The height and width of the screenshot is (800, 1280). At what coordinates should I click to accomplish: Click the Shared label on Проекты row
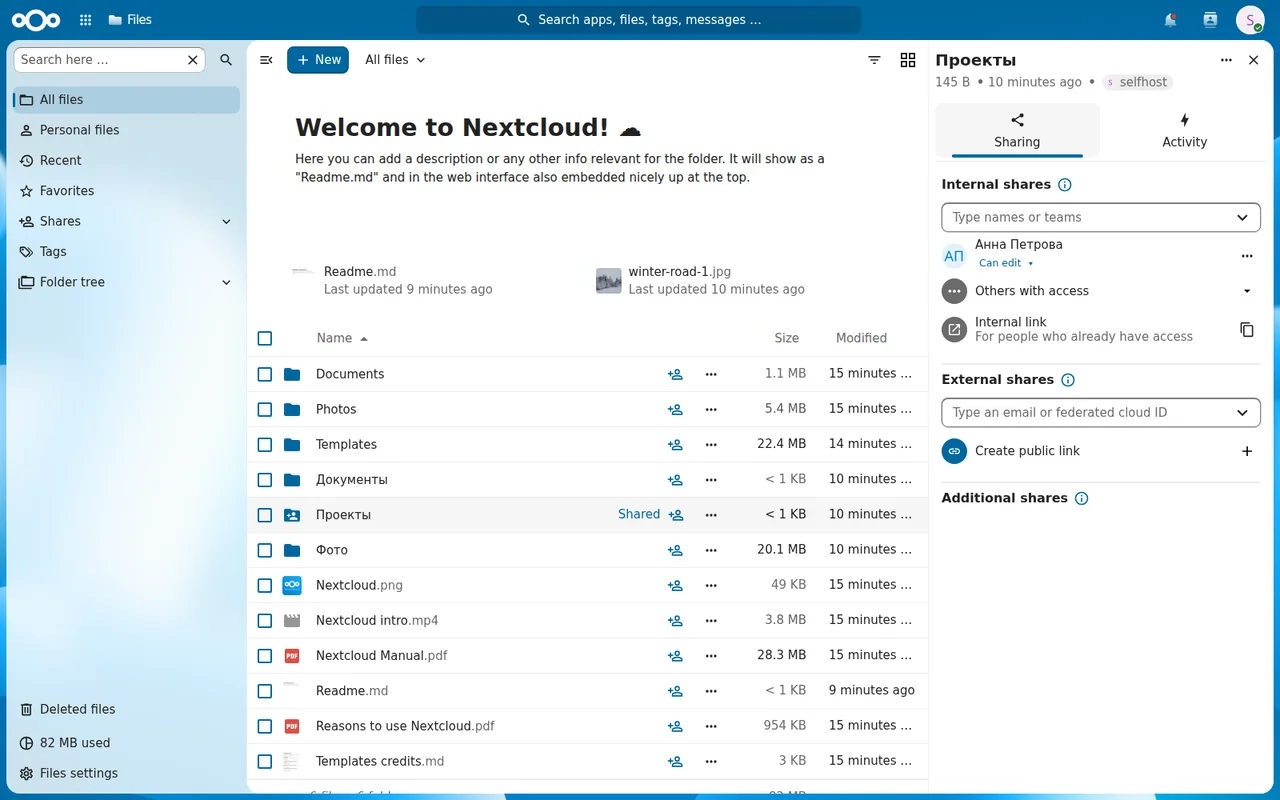tap(639, 514)
